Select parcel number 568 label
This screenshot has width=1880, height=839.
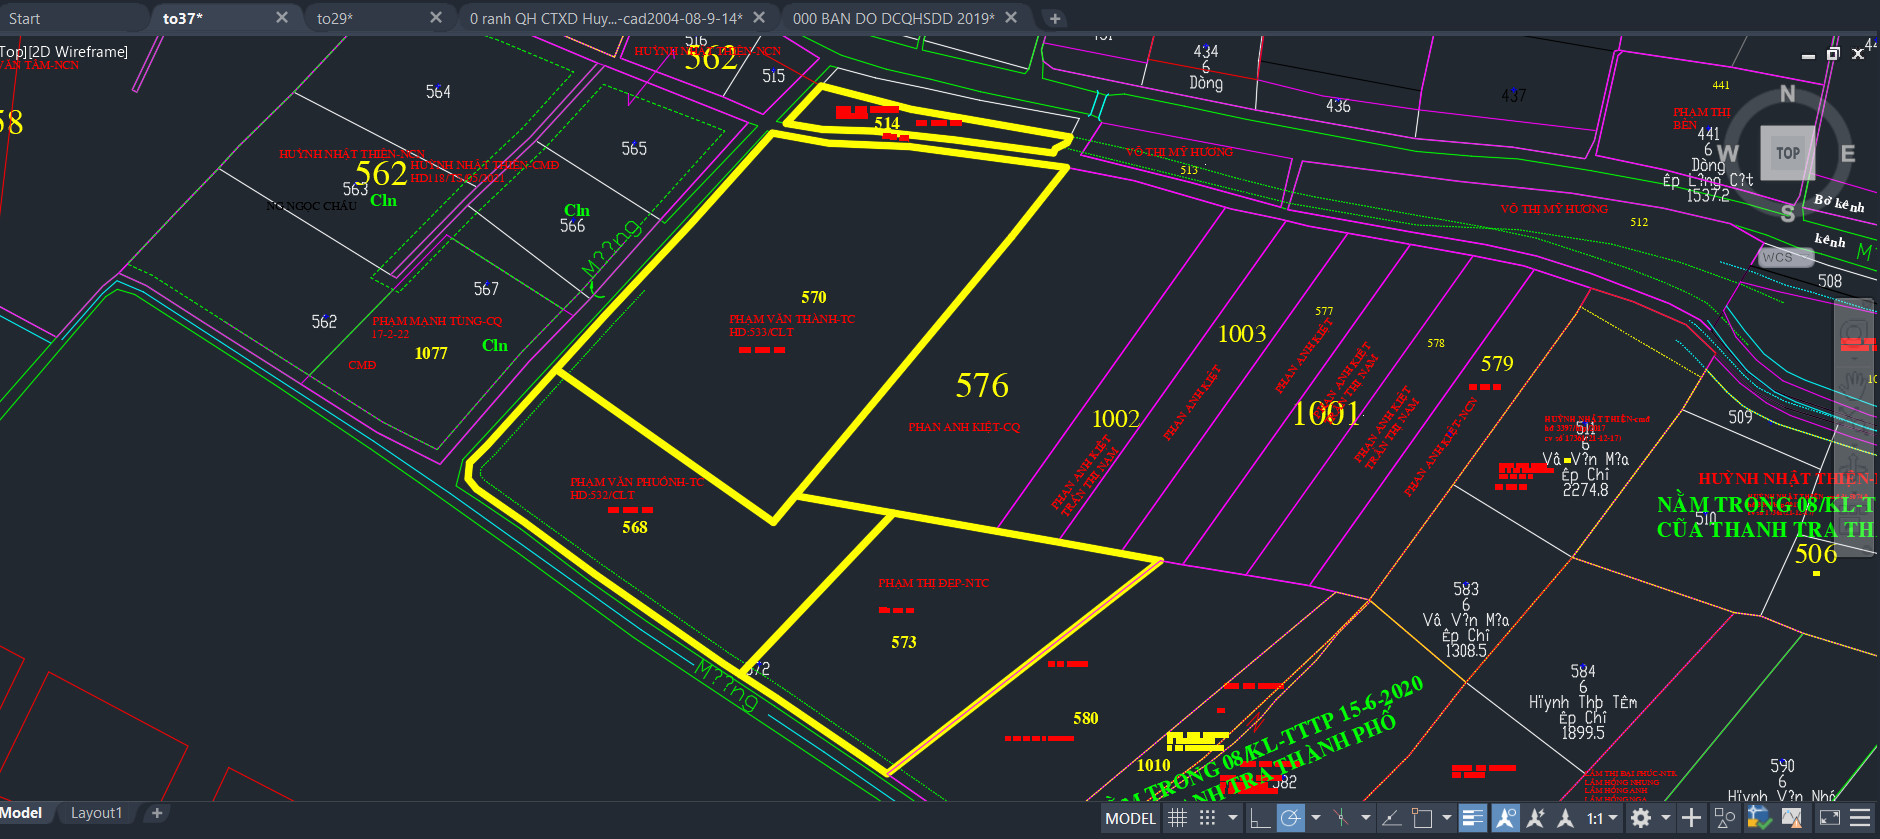click(x=635, y=527)
